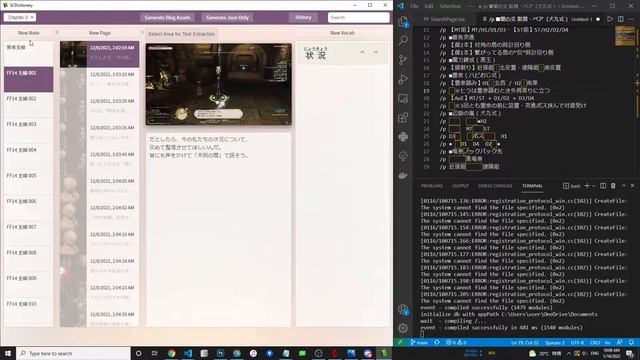Click Select Area for Text Extraction
The width and height of the screenshot is (640, 360).
182,34
